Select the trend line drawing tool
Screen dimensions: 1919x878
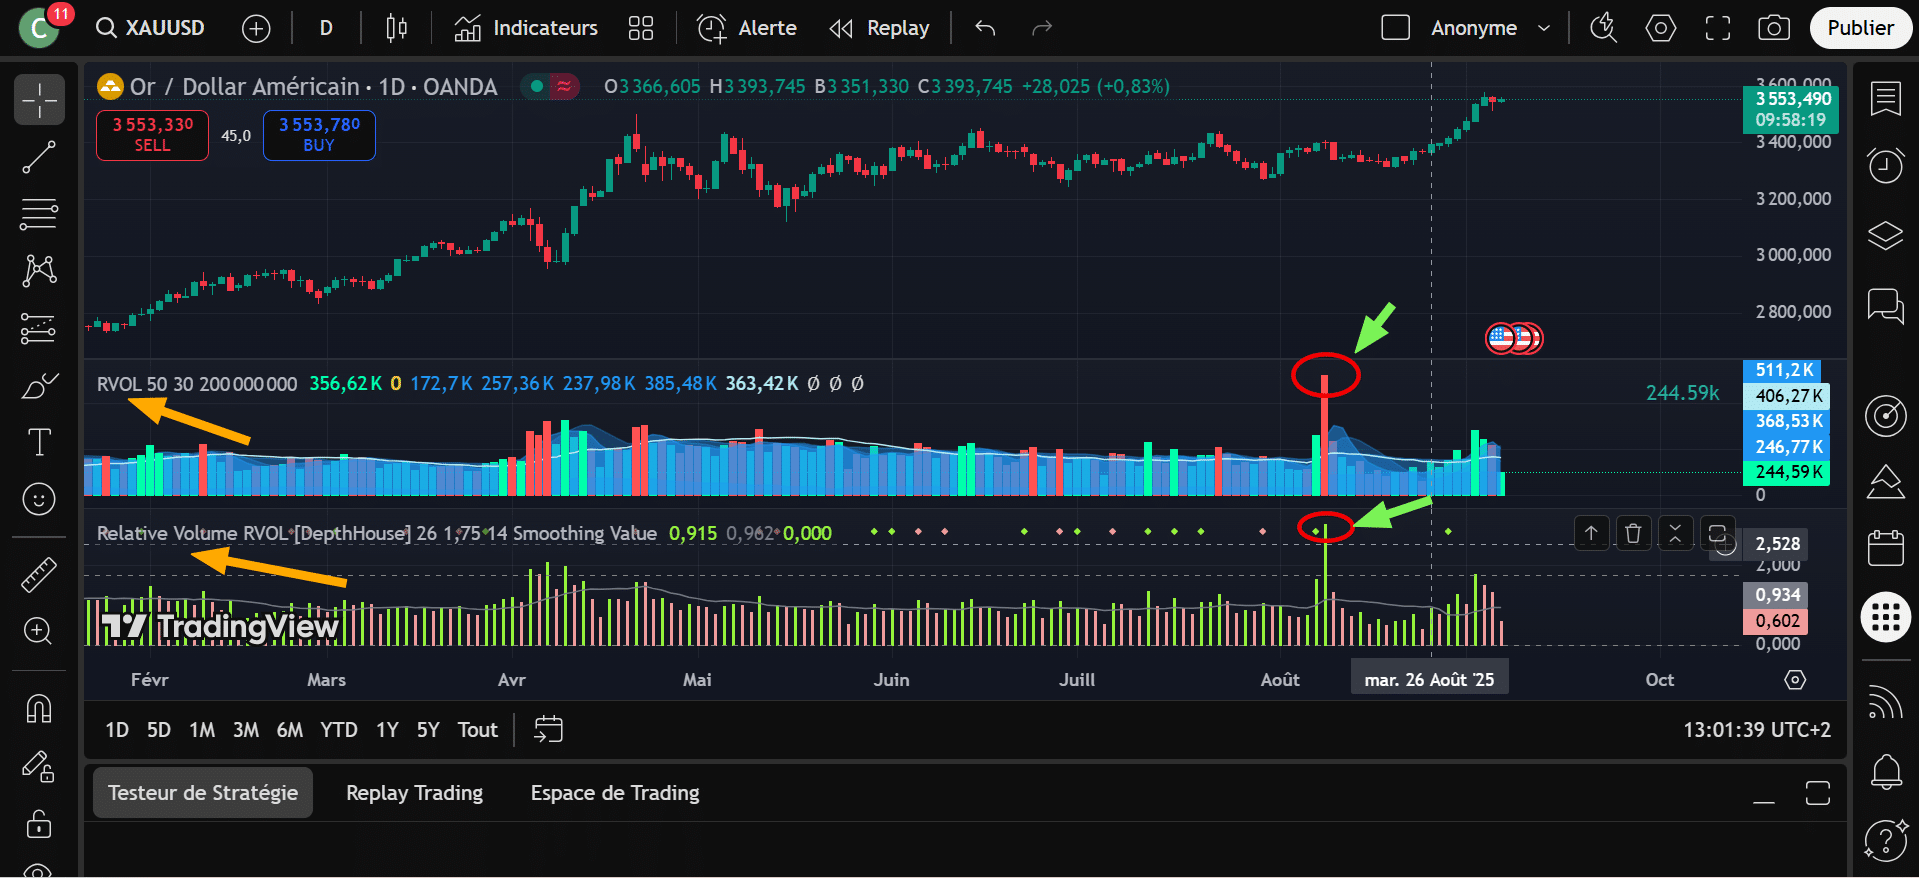39,157
